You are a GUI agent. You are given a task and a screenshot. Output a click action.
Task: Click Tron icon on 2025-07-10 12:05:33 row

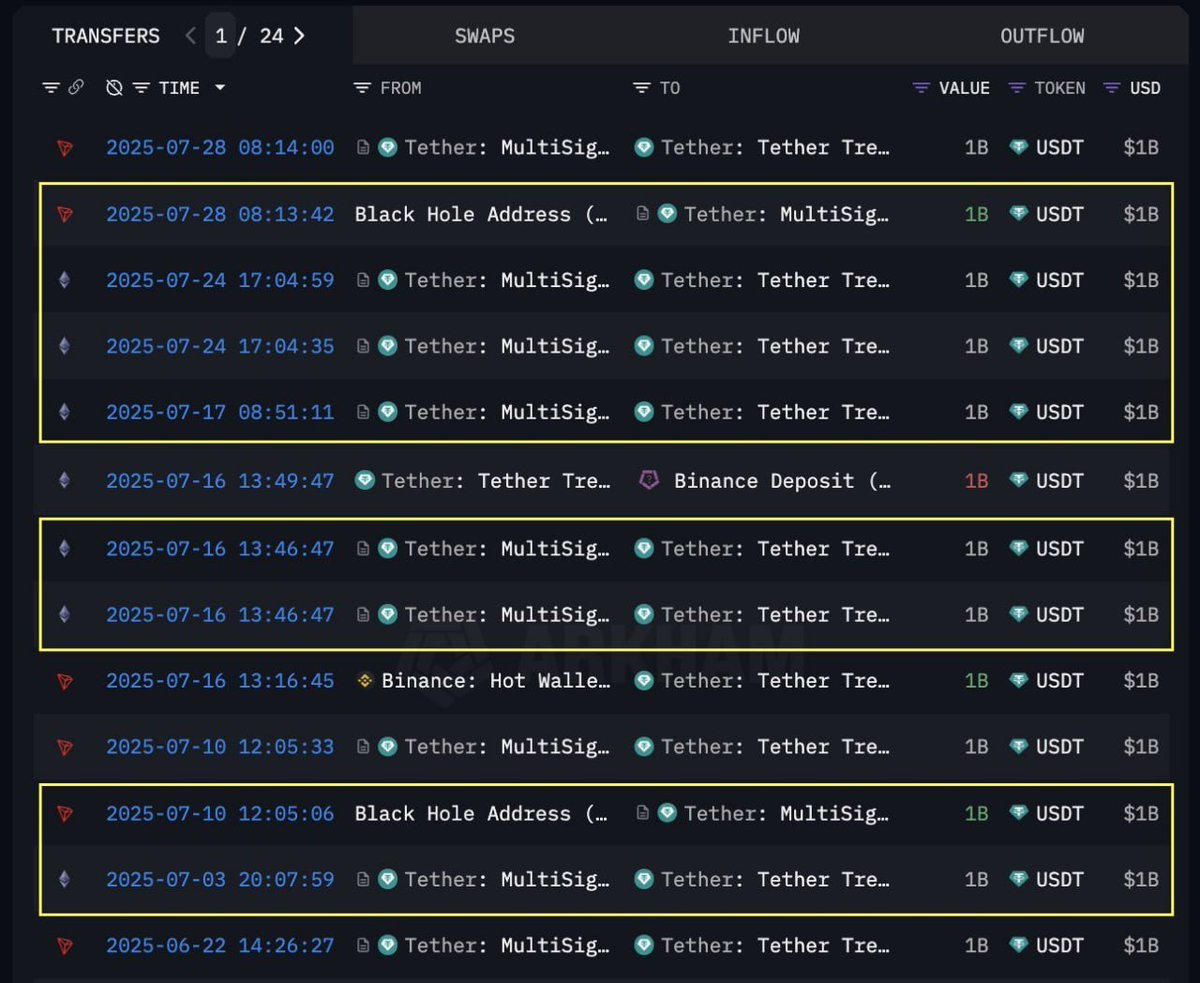click(65, 747)
